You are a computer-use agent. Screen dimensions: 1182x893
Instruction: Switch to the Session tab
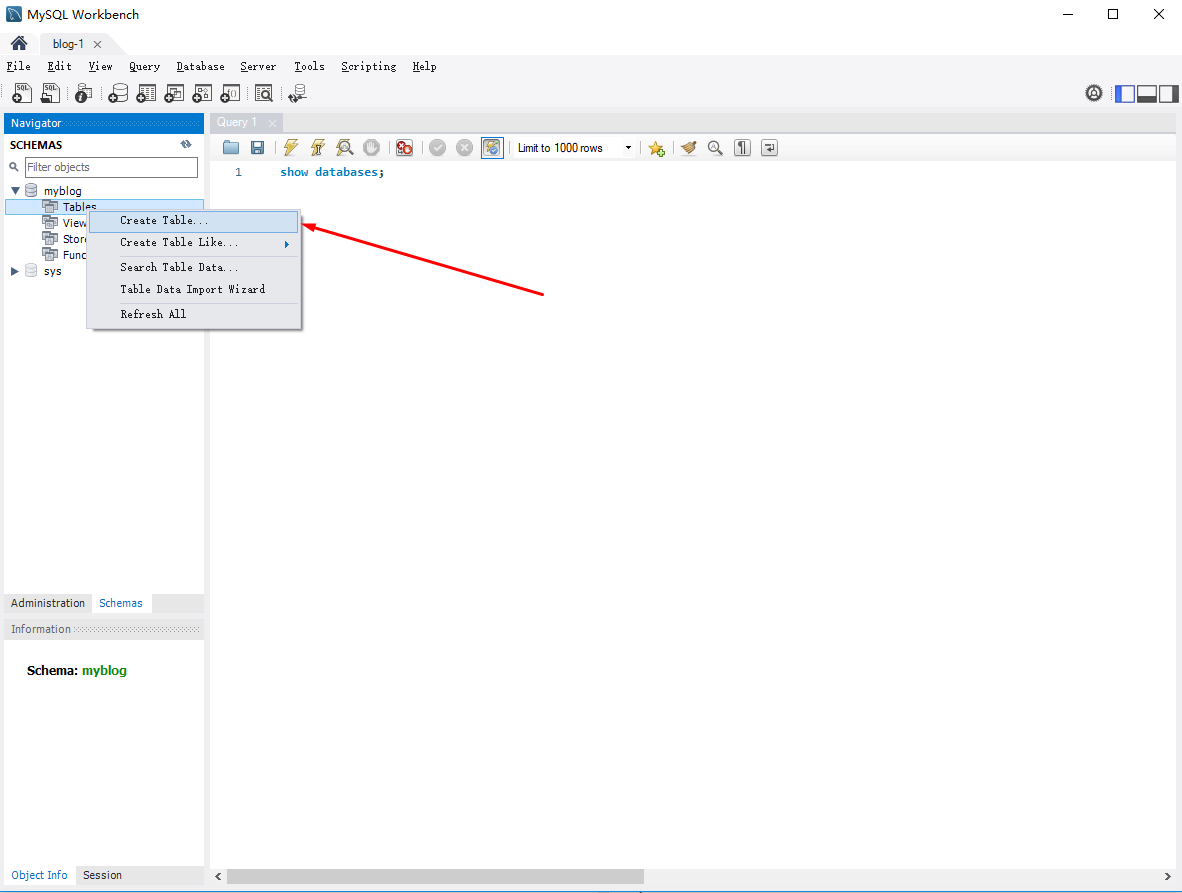(103, 875)
